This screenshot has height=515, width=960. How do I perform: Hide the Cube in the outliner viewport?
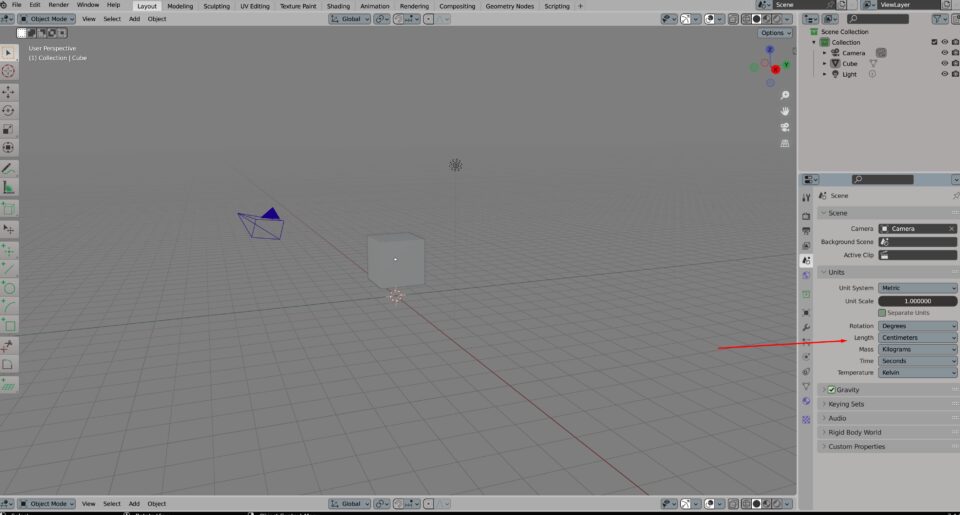(x=943, y=63)
